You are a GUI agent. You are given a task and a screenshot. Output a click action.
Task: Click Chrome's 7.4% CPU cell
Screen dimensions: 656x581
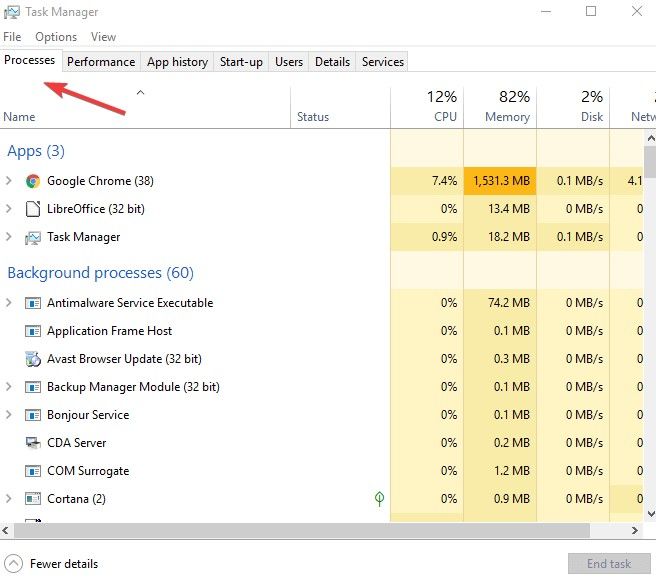click(427, 181)
